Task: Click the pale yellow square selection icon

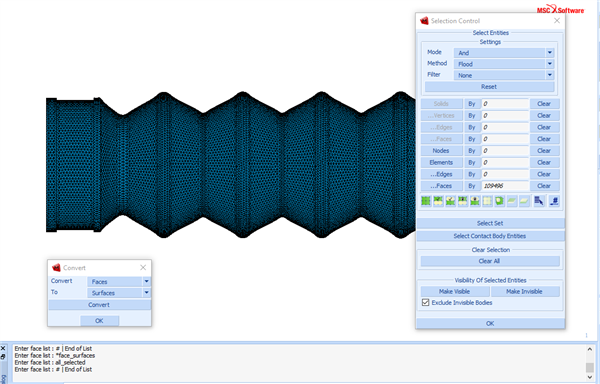Action: pos(487,201)
